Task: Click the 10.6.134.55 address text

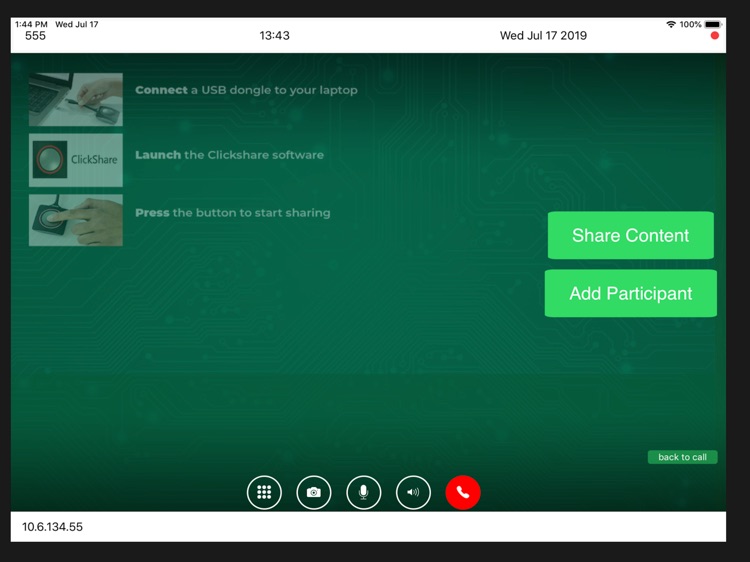Action: coord(52,527)
